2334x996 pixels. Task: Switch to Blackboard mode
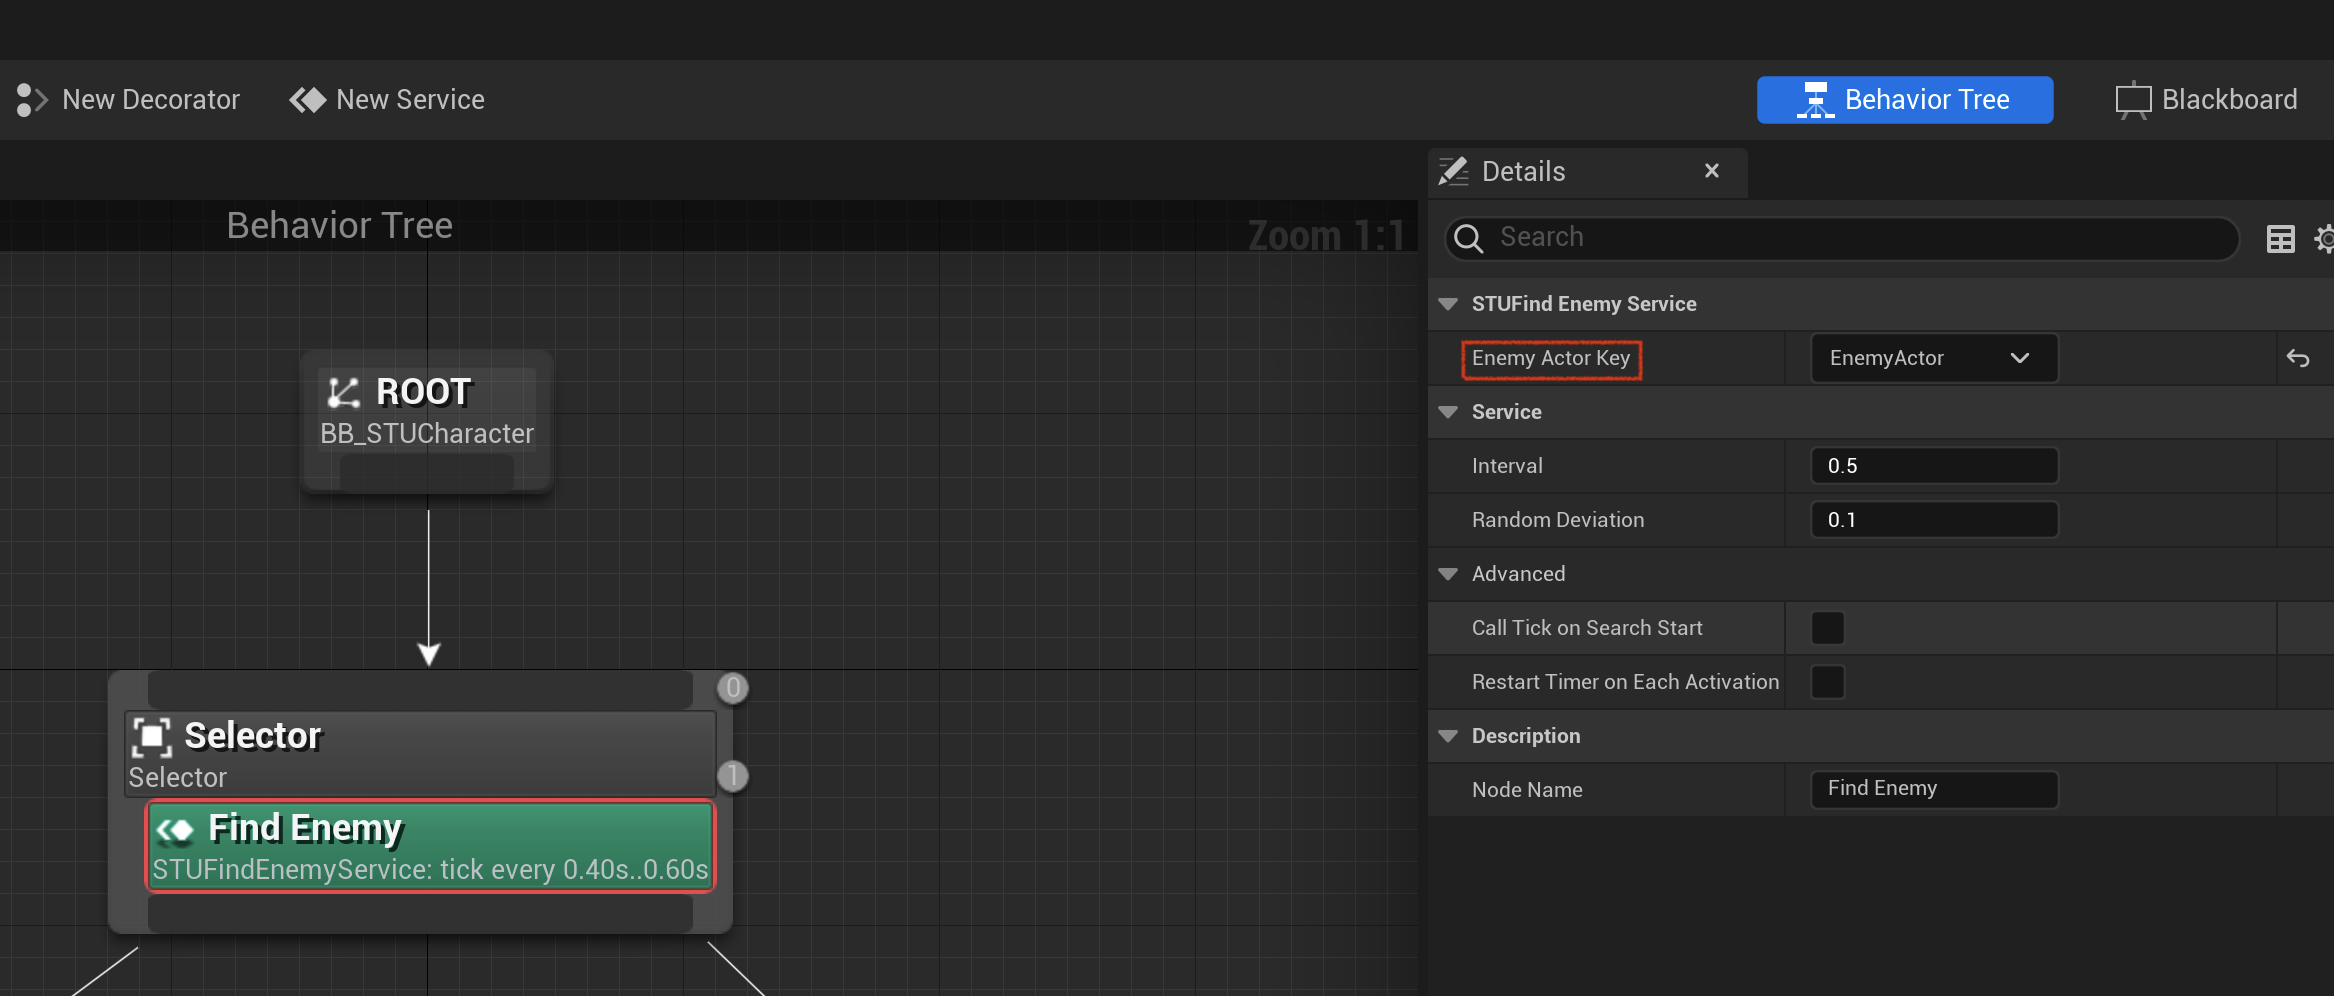tap(2206, 100)
